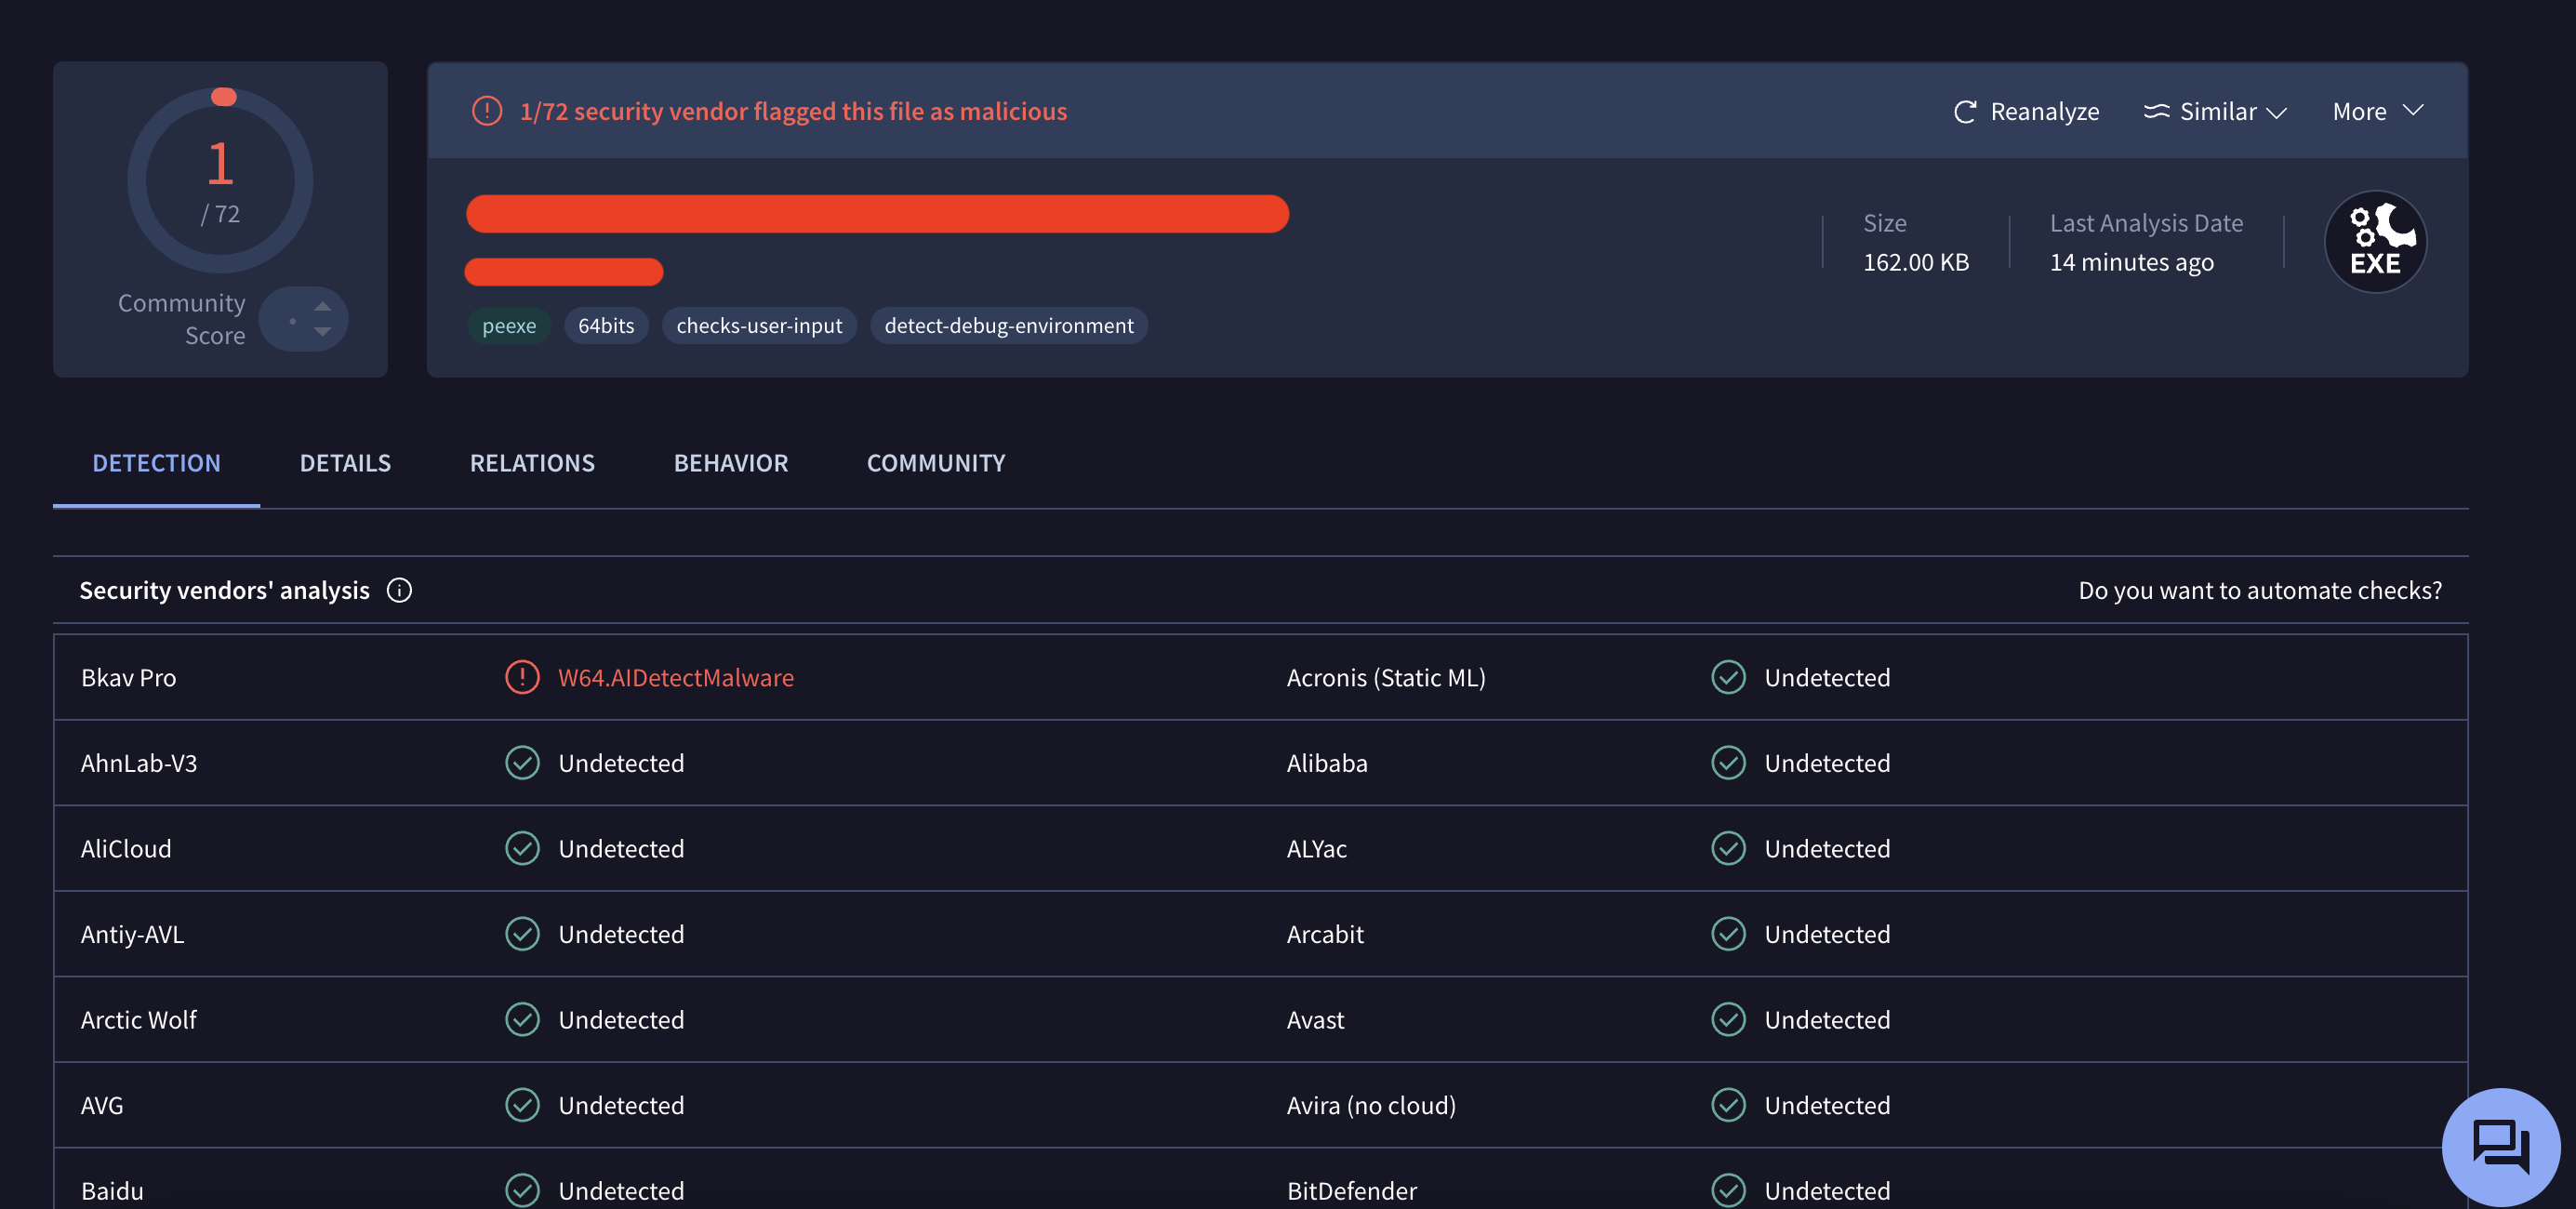Click the alert icon next to W64.AIDetectMalware

click(x=522, y=677)
